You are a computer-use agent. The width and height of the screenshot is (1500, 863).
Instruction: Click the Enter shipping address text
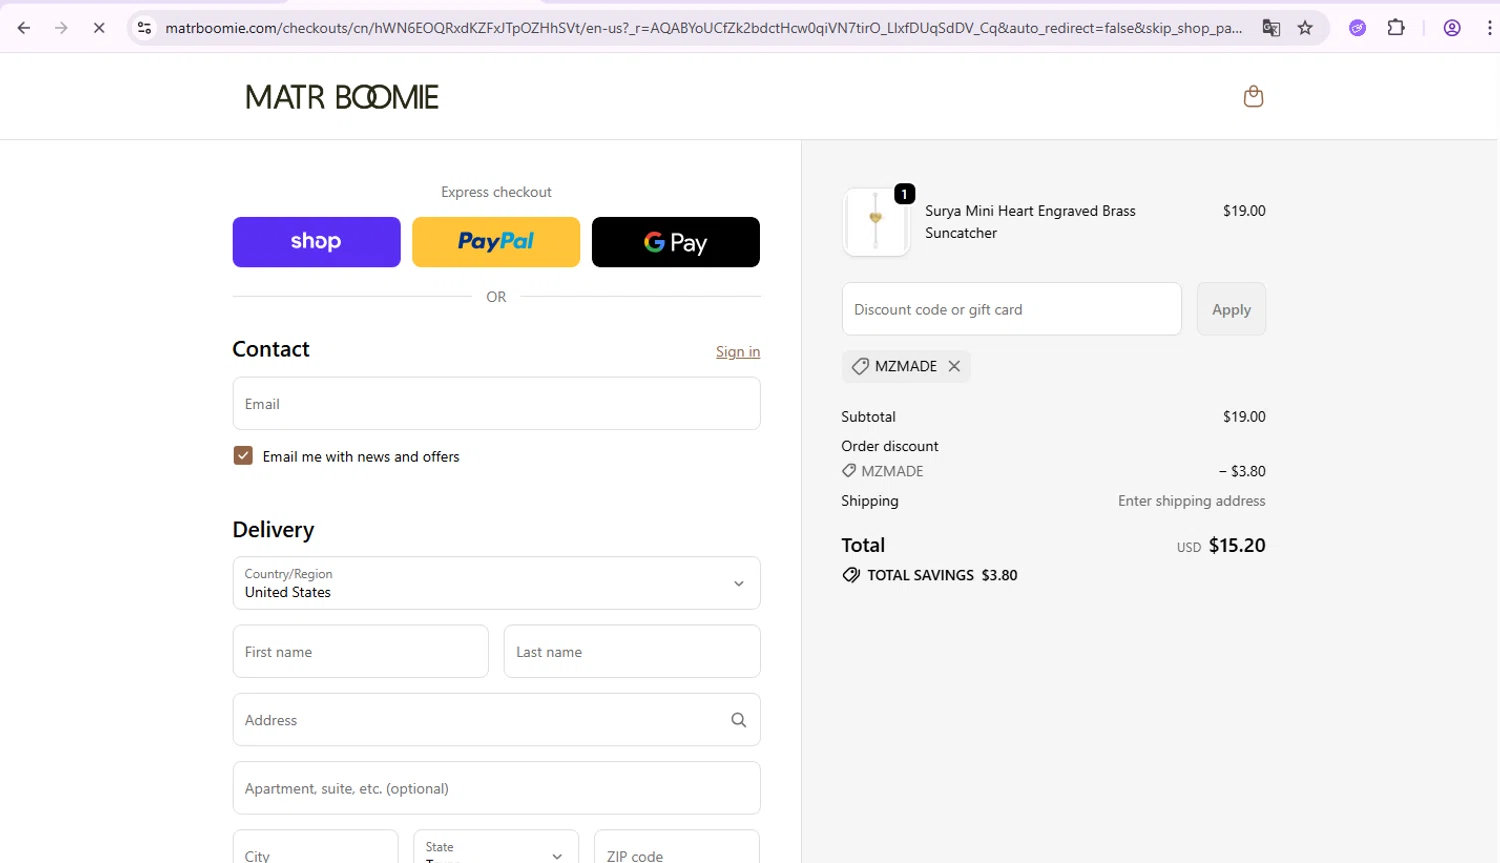tap(1191, 501)
